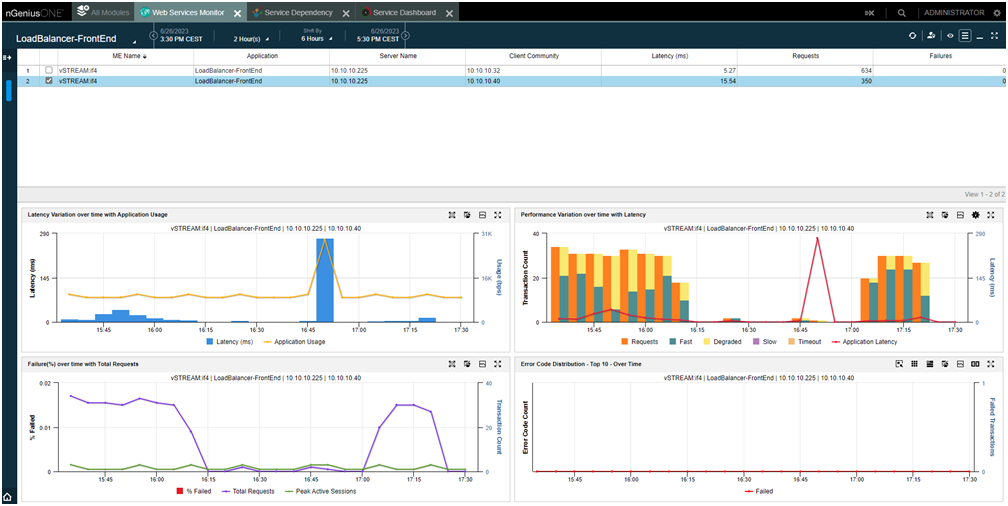Maximize the Failure(%) over time panel
The height and width of the screenshot is (506, 1008).
(498, 364)
